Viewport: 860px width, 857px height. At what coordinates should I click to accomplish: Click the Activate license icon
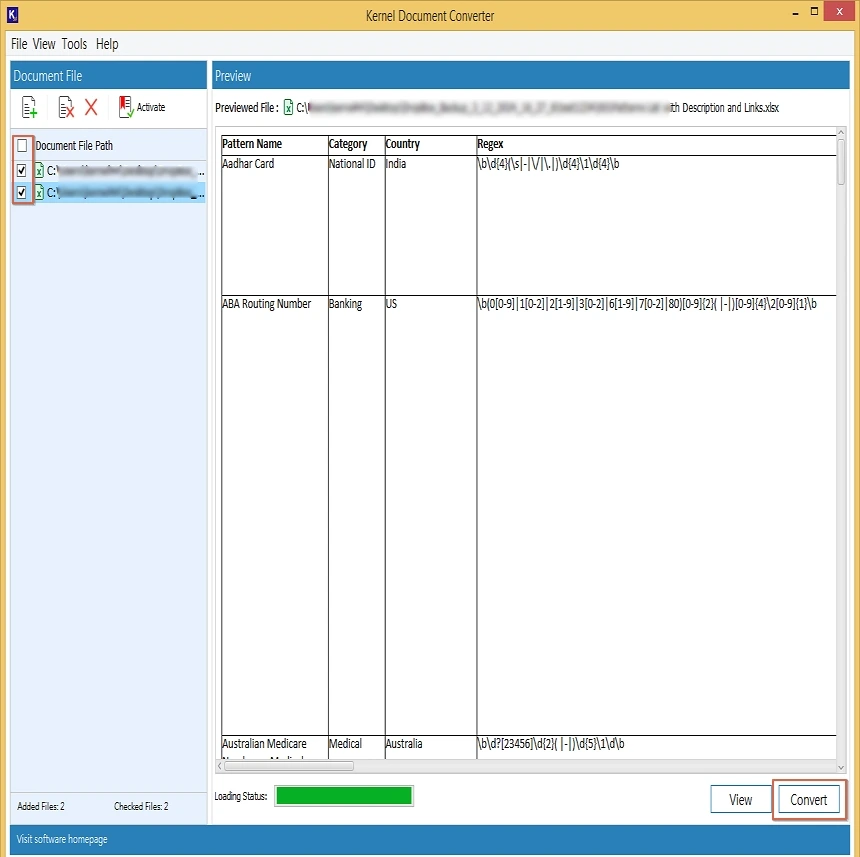pos(126,107)
